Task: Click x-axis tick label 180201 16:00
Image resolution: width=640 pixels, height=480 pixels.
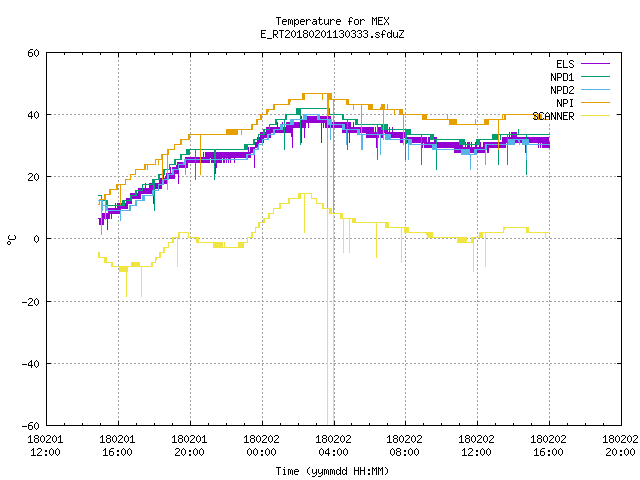Action: pos(118,446)
